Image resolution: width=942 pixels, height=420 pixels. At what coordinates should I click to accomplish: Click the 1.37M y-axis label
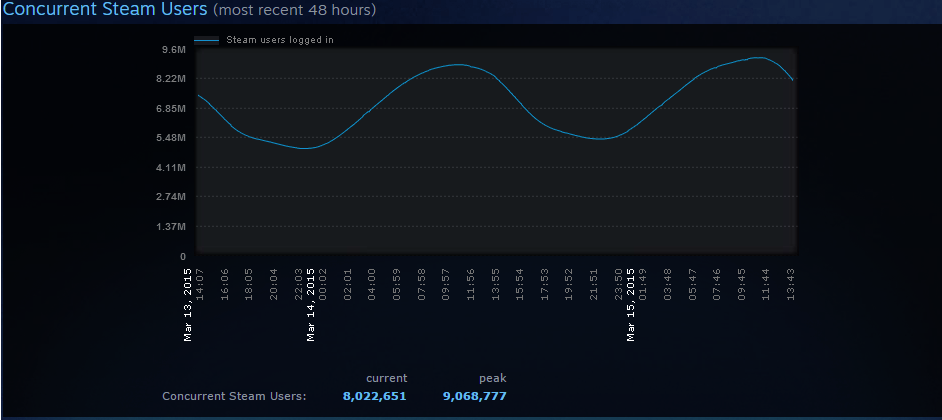(172, 227)
